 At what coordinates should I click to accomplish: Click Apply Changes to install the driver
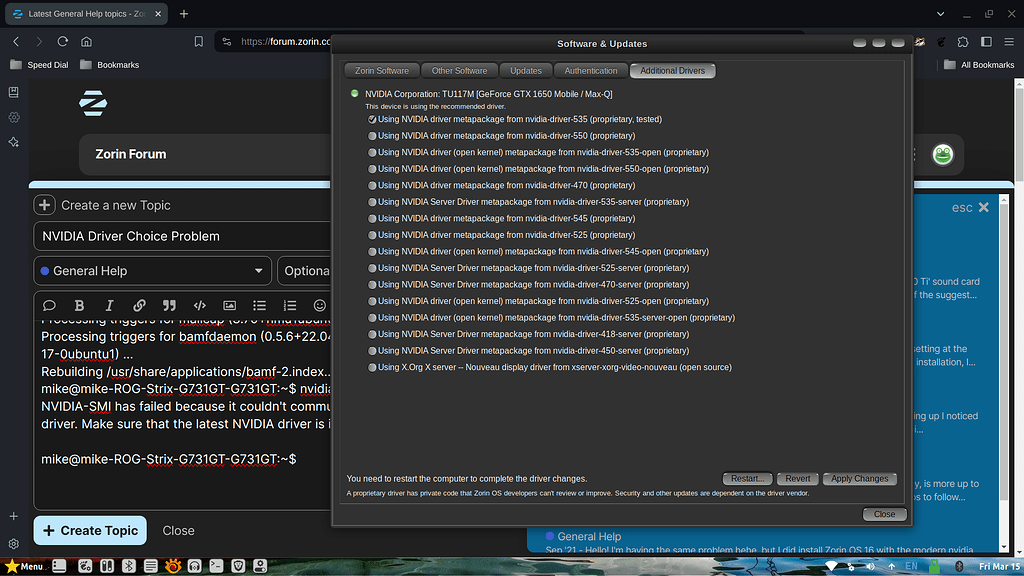pyautogui.click(x=859, y=478)
